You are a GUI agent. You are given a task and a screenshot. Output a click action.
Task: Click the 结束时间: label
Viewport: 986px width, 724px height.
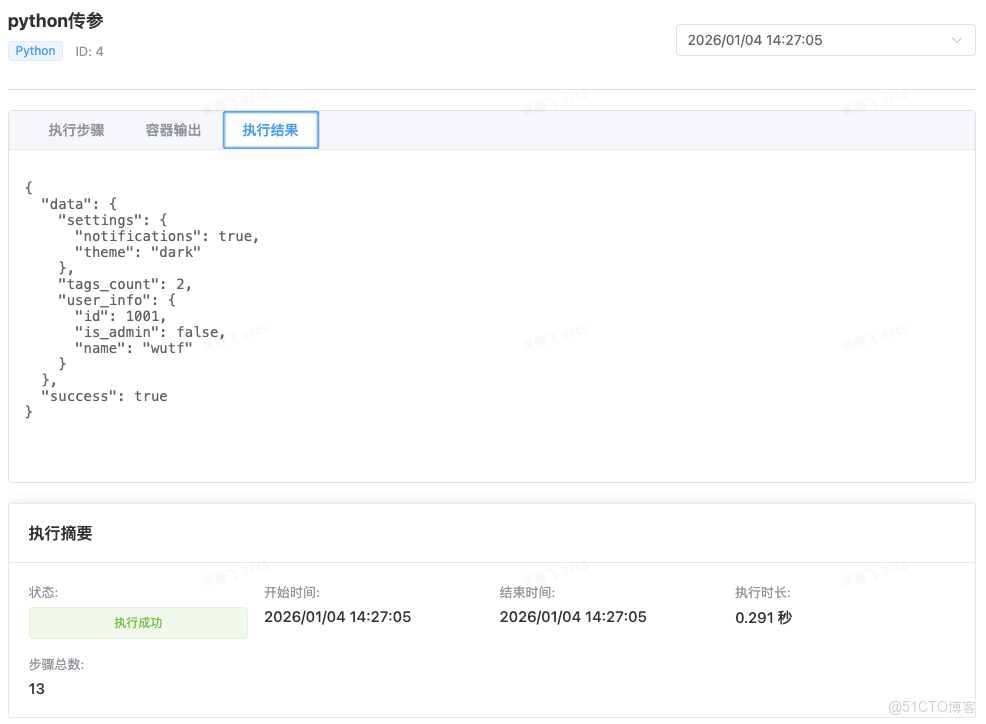coord(528,593)
